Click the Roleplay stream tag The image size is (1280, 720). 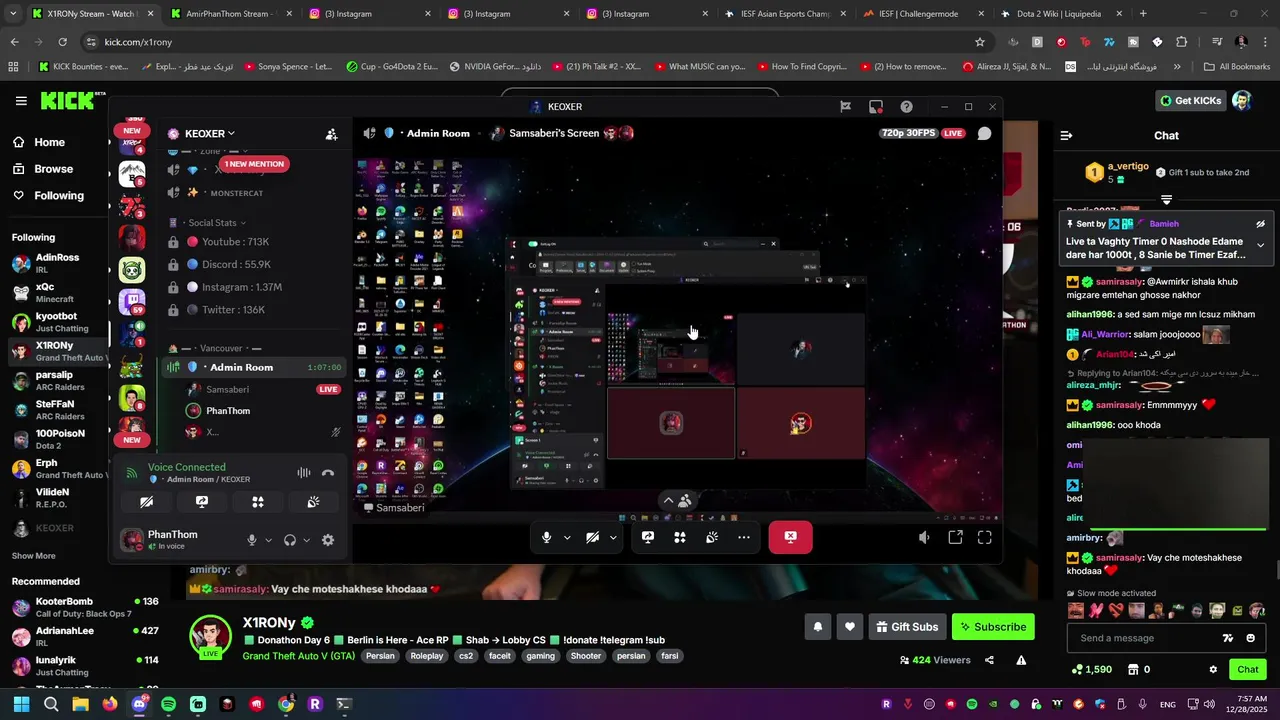click(427, 656)
